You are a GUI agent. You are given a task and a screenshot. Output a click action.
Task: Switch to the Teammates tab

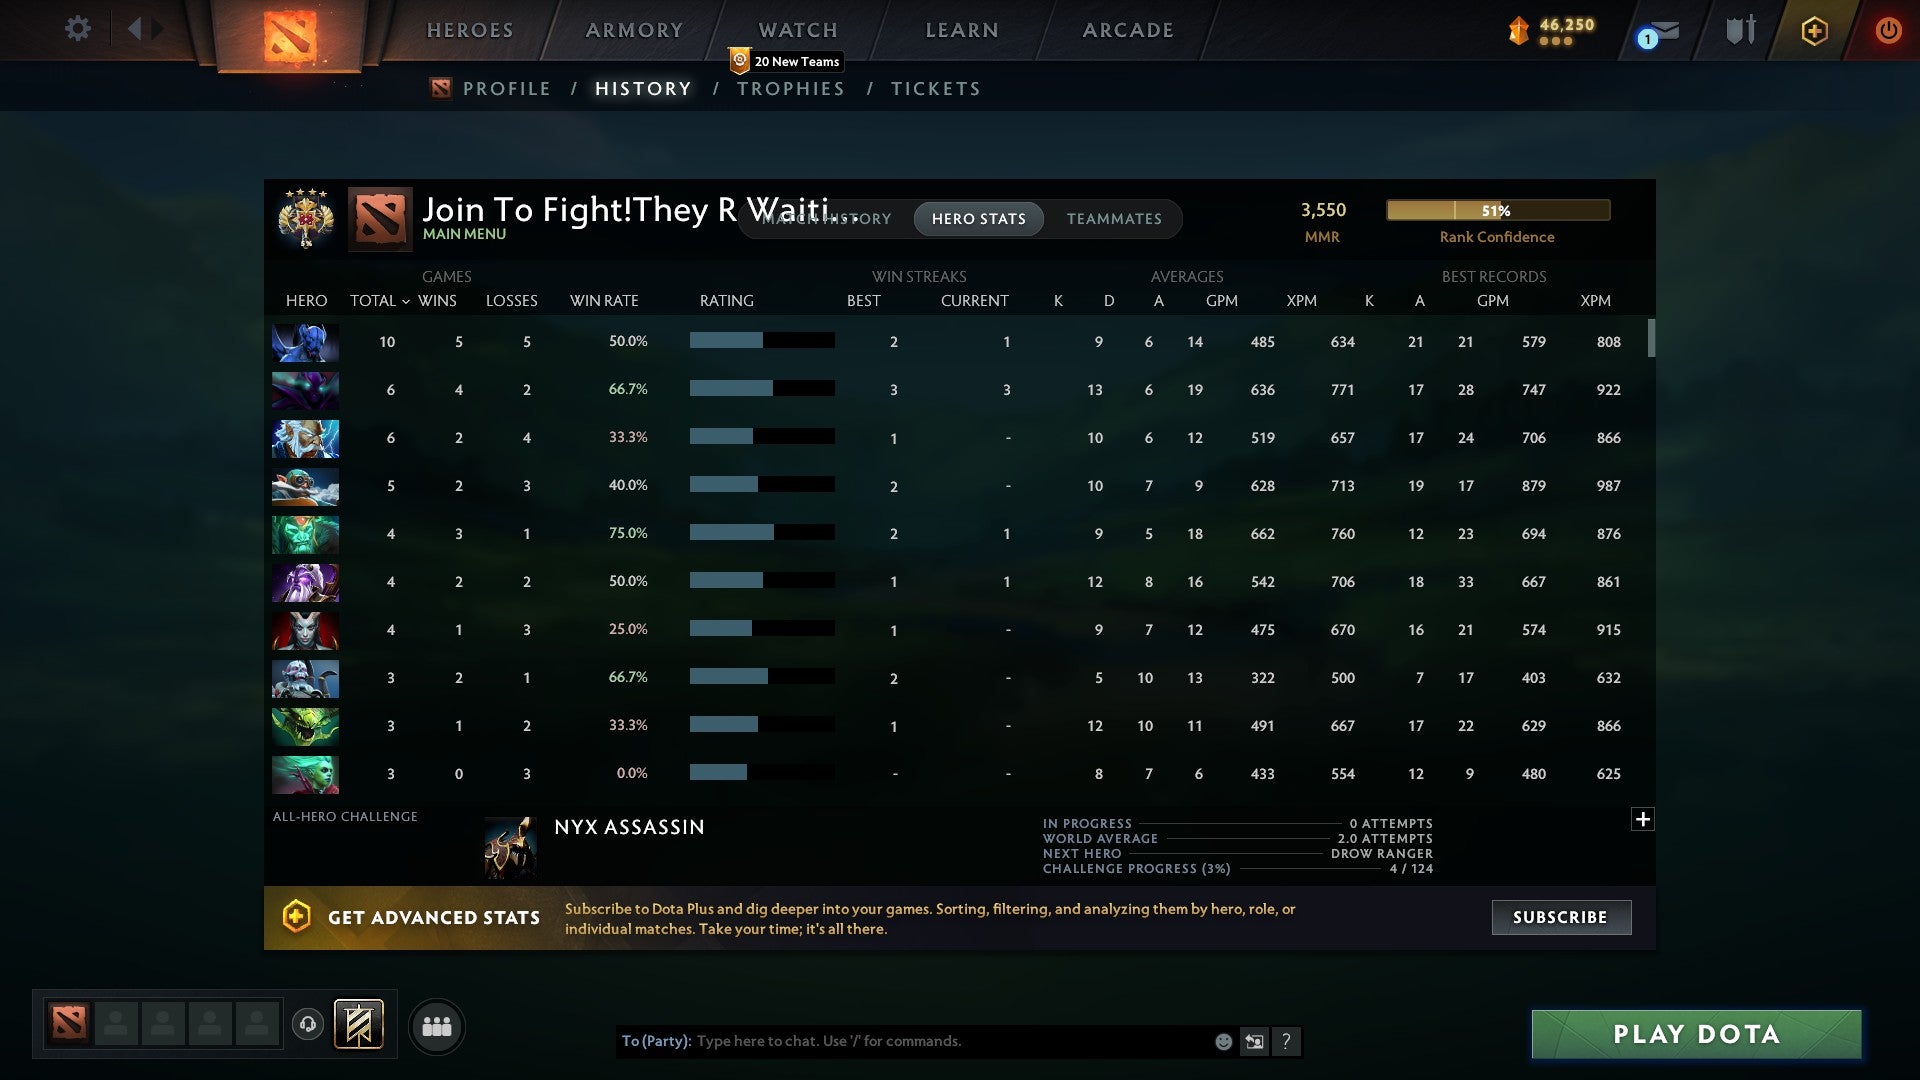(x=1114, y=218)
